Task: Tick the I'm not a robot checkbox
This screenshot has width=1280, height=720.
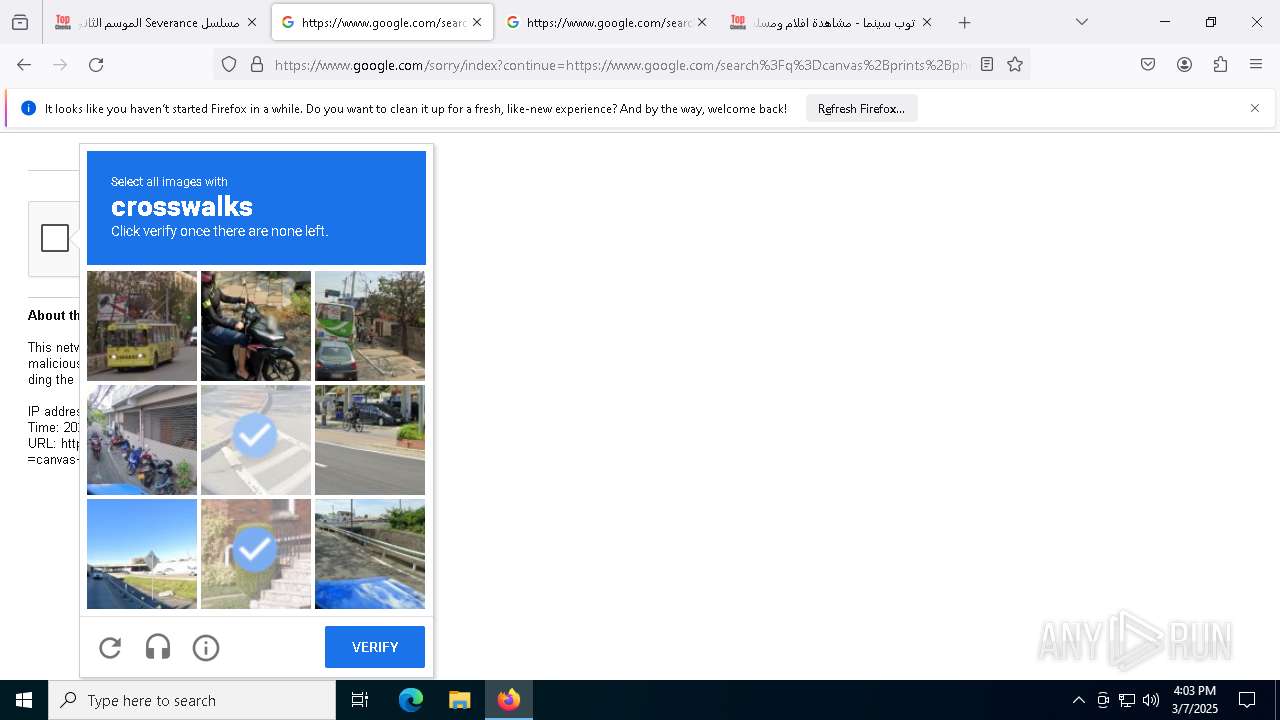Action: [55, 238]
